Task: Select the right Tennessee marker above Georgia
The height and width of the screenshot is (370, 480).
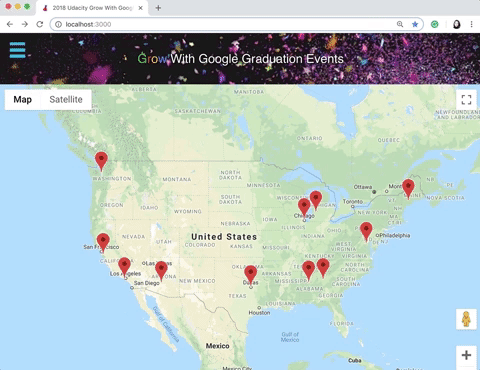Action: pyautogui.click(x=323, y=268)
